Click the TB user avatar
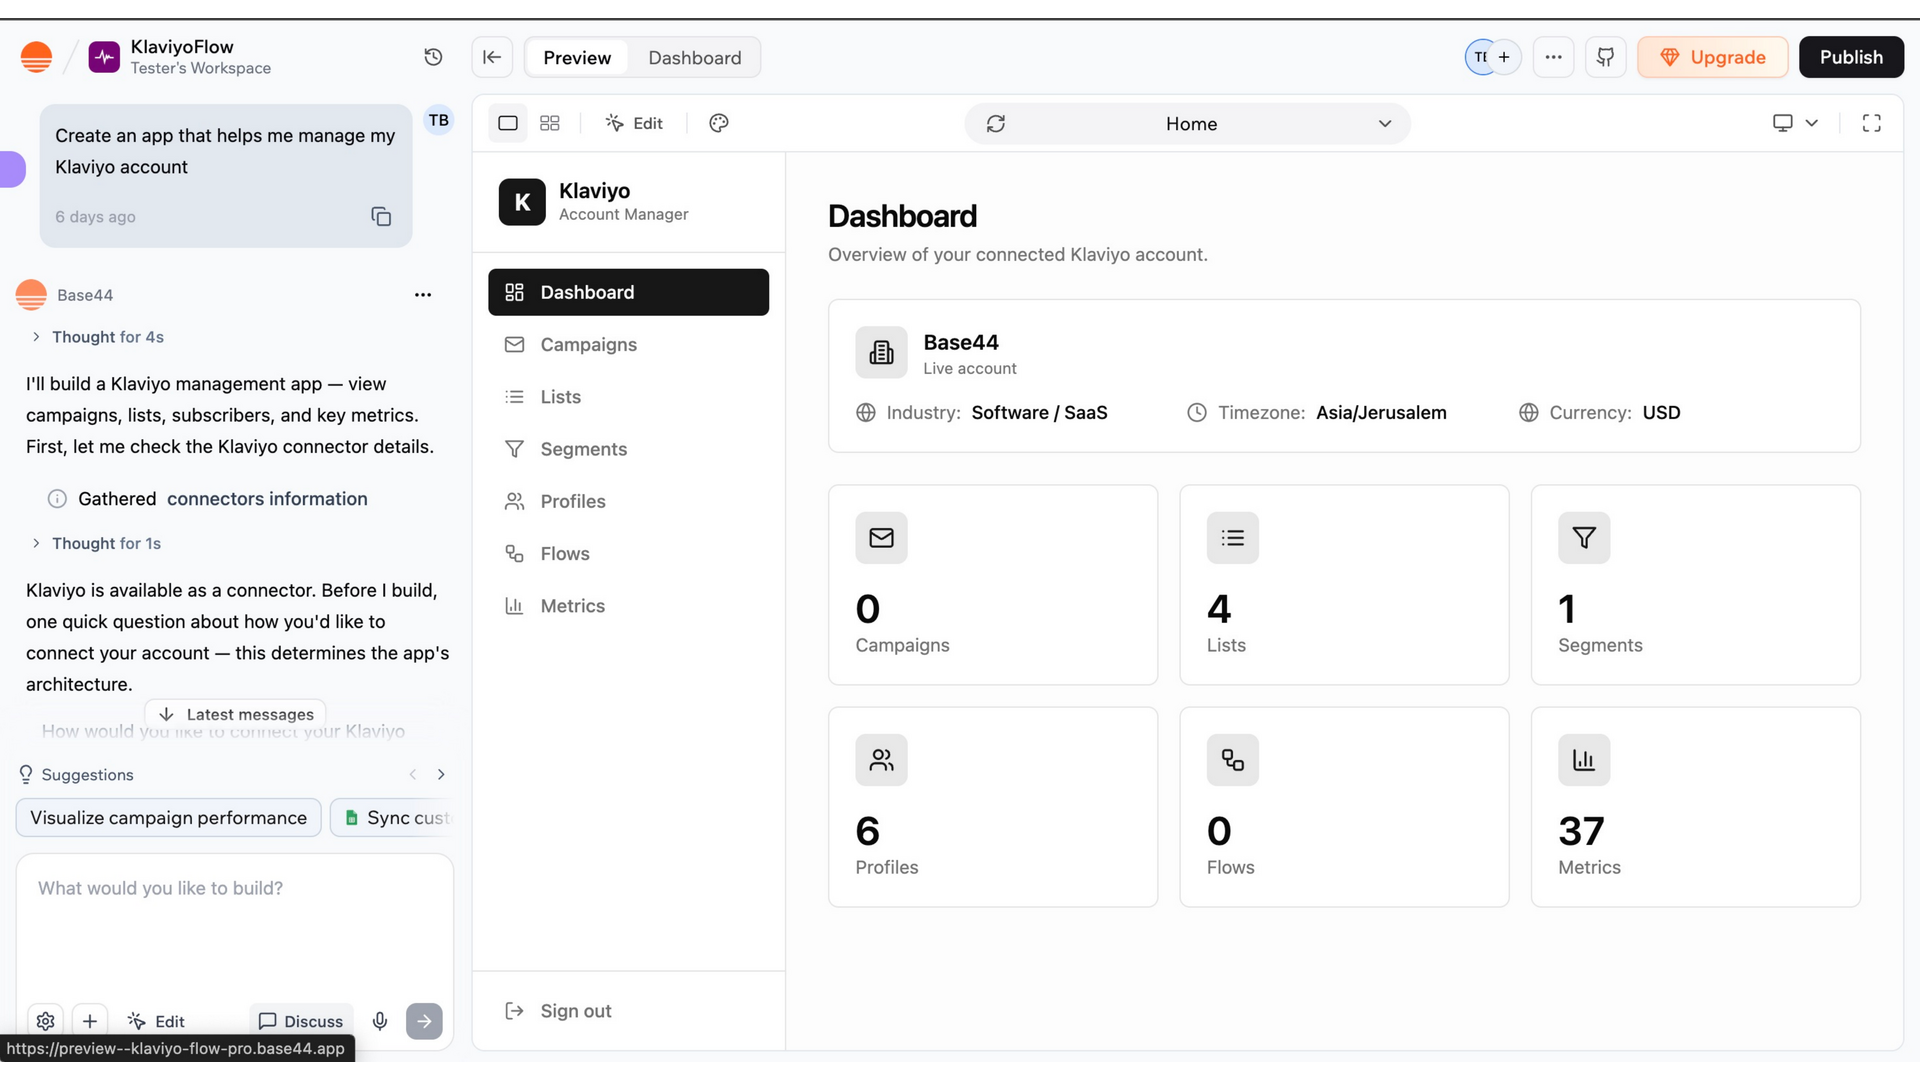 coord(439,121)
